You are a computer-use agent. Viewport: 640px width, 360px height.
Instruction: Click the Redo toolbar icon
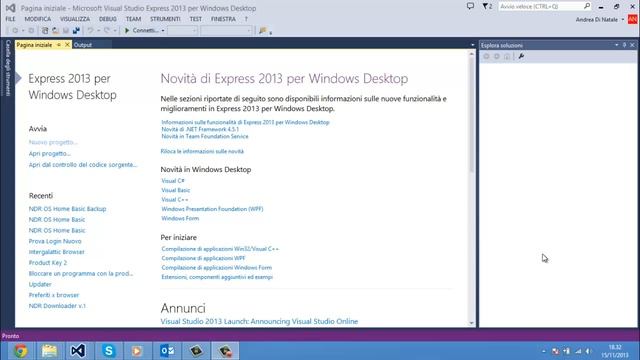coord(107,31)
